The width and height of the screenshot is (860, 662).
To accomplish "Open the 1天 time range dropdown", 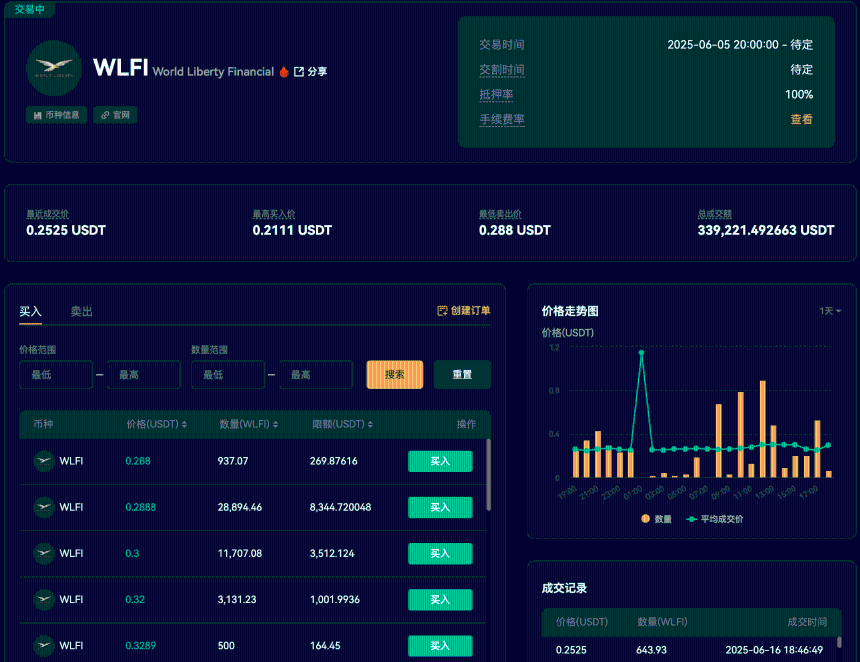I will point(831,311).
